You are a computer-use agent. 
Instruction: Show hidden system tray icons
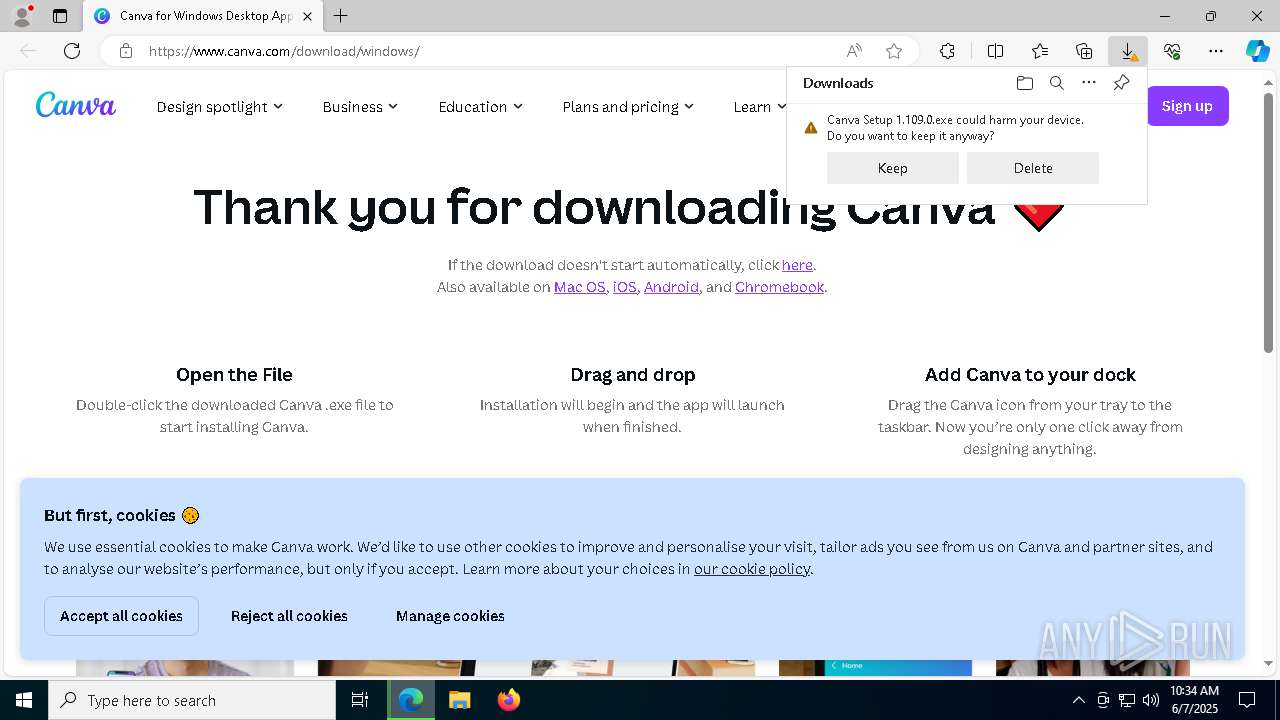click(1078, 700)
